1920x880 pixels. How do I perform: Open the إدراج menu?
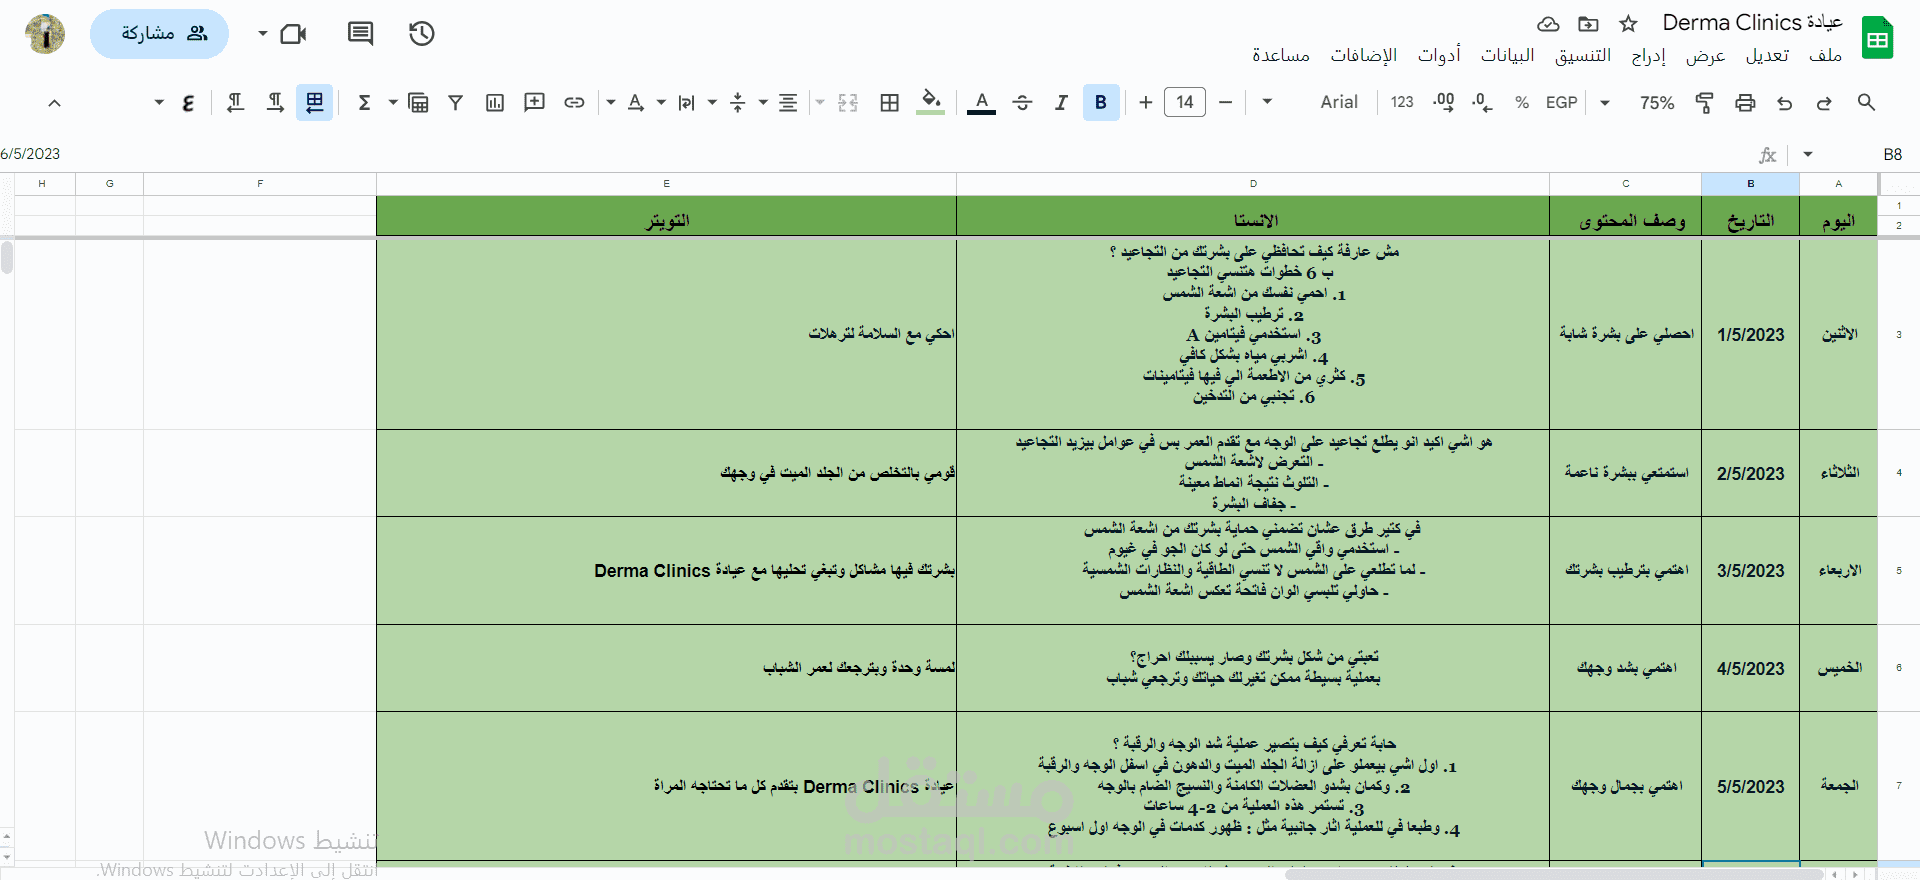coord(1648,55)
